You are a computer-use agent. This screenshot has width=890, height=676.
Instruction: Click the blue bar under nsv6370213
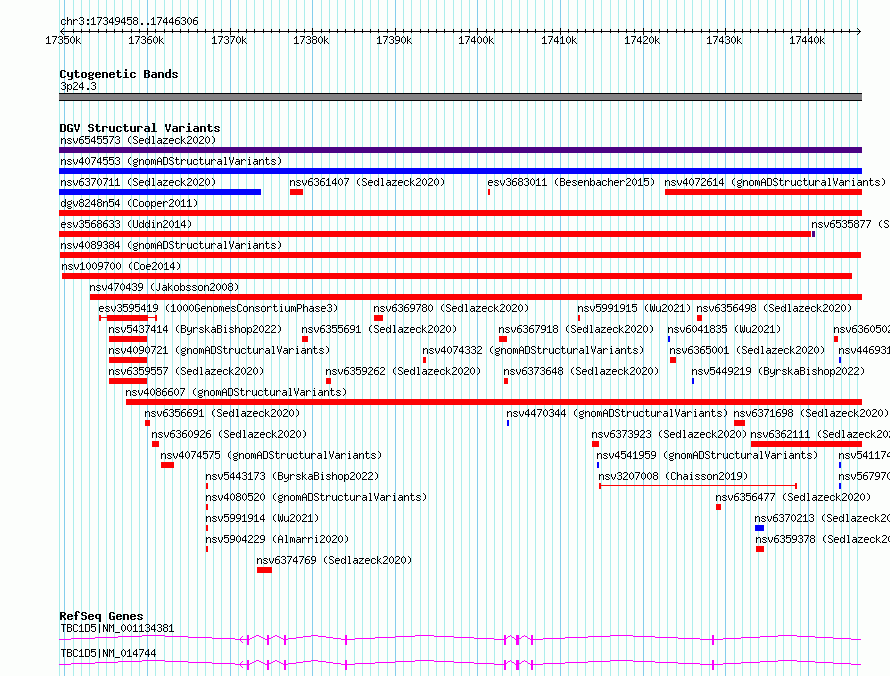[x=759, y=528]
